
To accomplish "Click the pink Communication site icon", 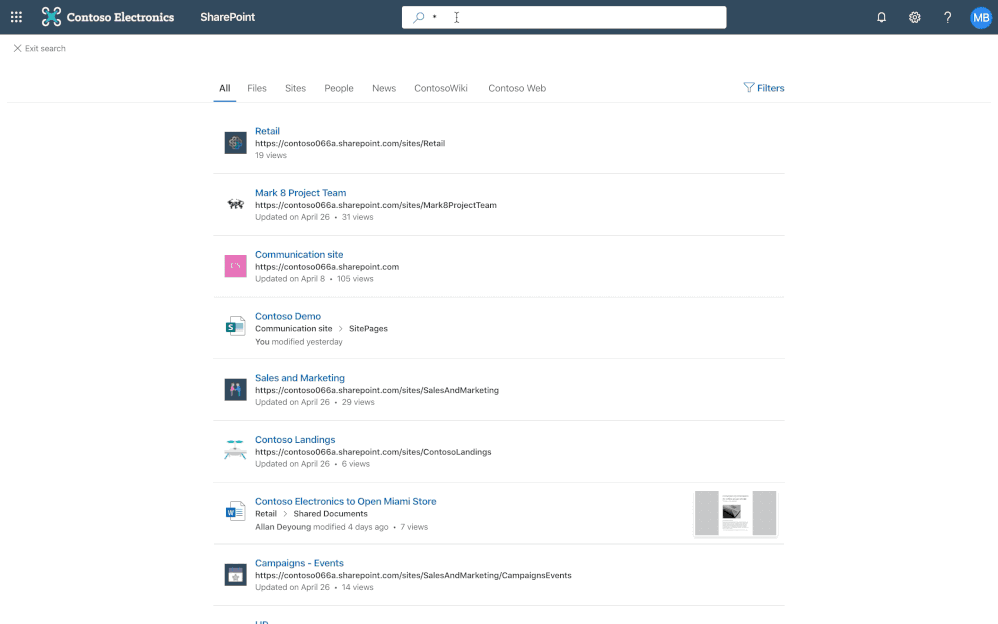I will coord(235,266).
